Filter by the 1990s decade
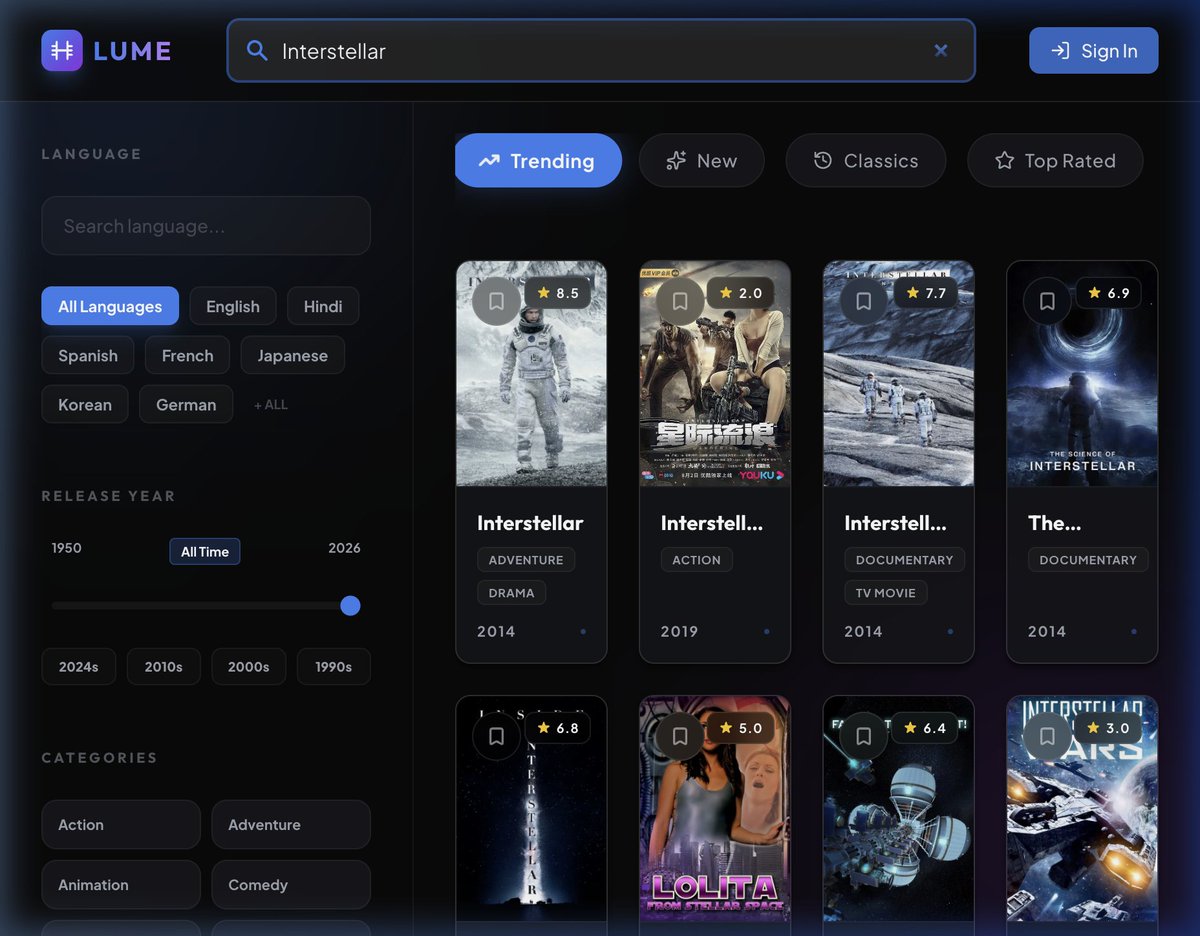Image resolution: width=1200 pixels, height=936 pixels. [334, 666]
